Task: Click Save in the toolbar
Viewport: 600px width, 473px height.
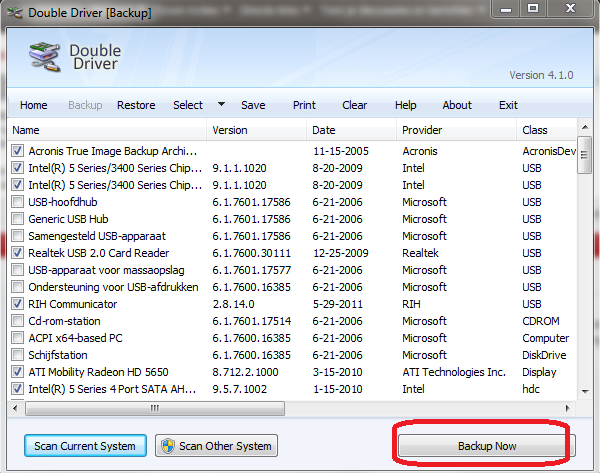Action: [x=253, y=105]
